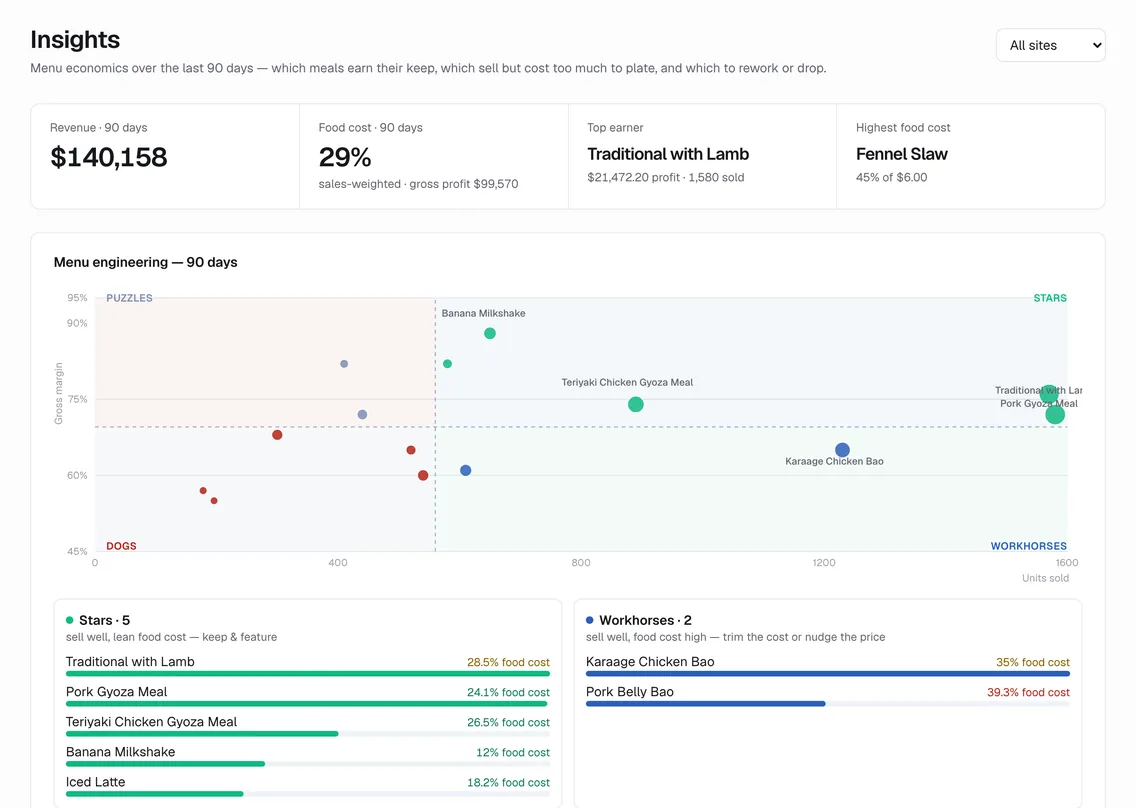Image resolution: width=1136 pixels, height=808 pixels.
Task: Open Traditional with Lamb row in Stars list
Action: click(307, 666)
